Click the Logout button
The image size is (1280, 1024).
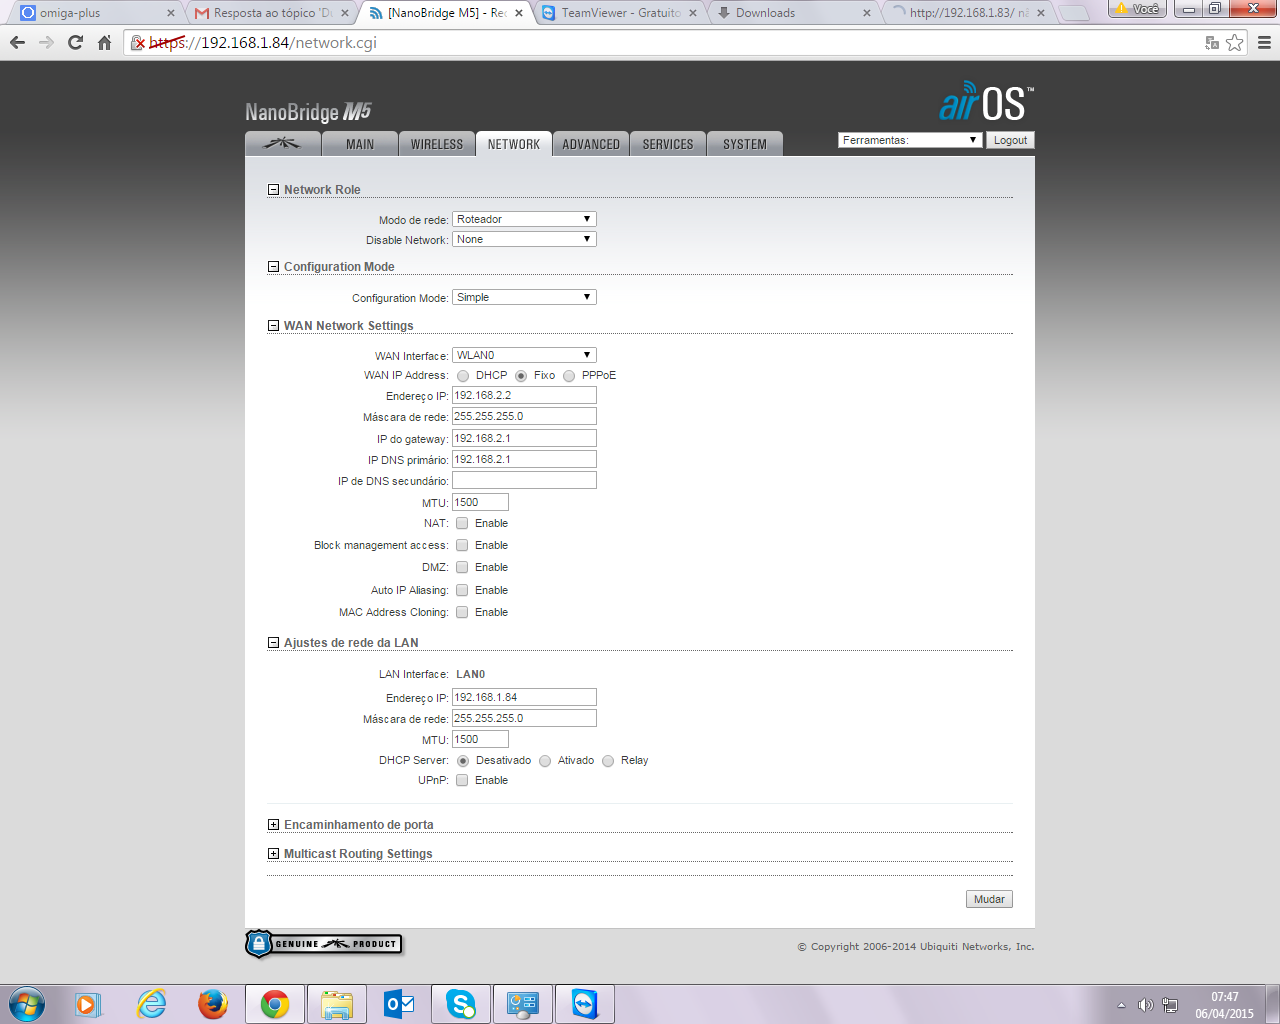pyautogui.click(x=1010, y=140)
